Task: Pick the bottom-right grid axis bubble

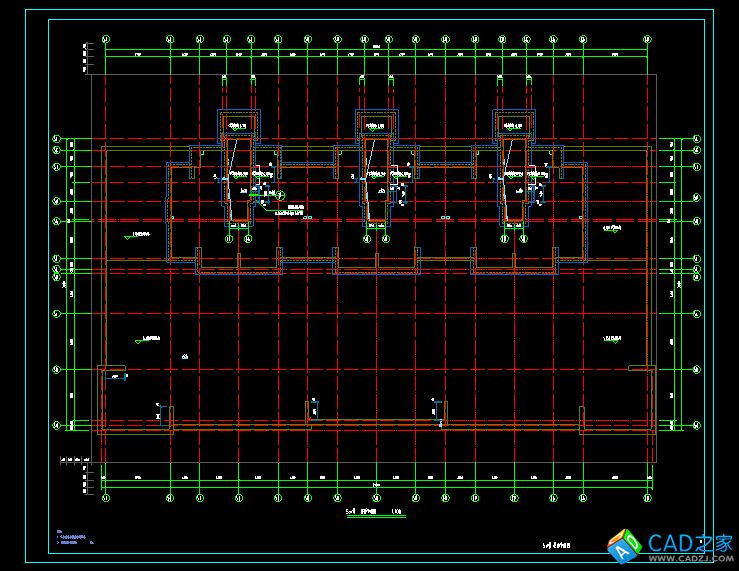Action: click(647, 497)
